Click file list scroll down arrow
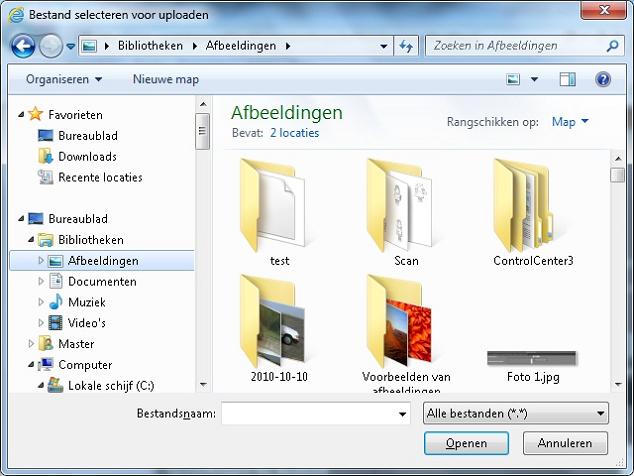 618,385
